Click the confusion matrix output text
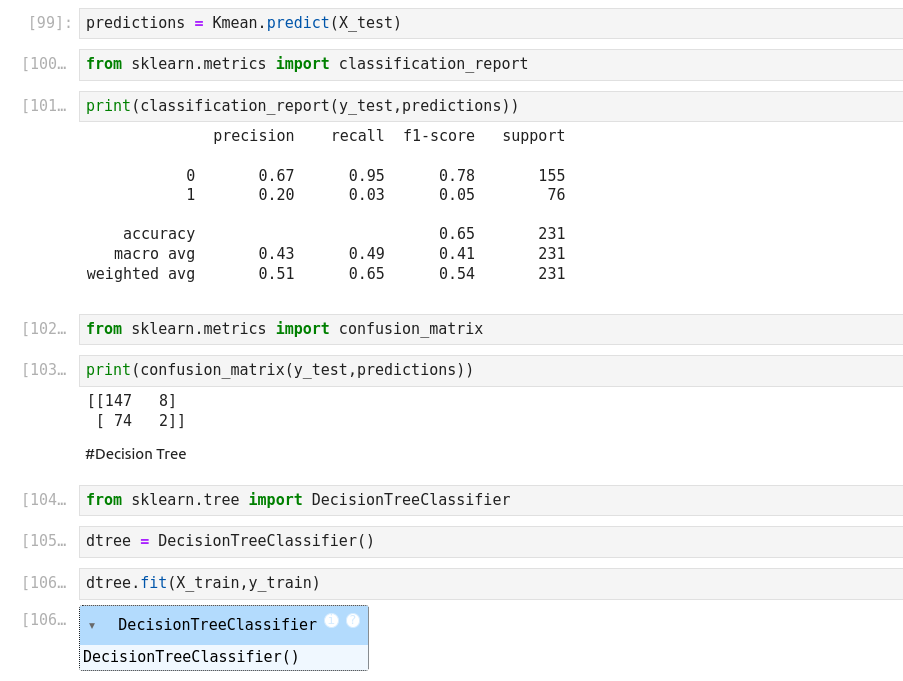Viewport: 903px width, 681px height. pos(136,411)
